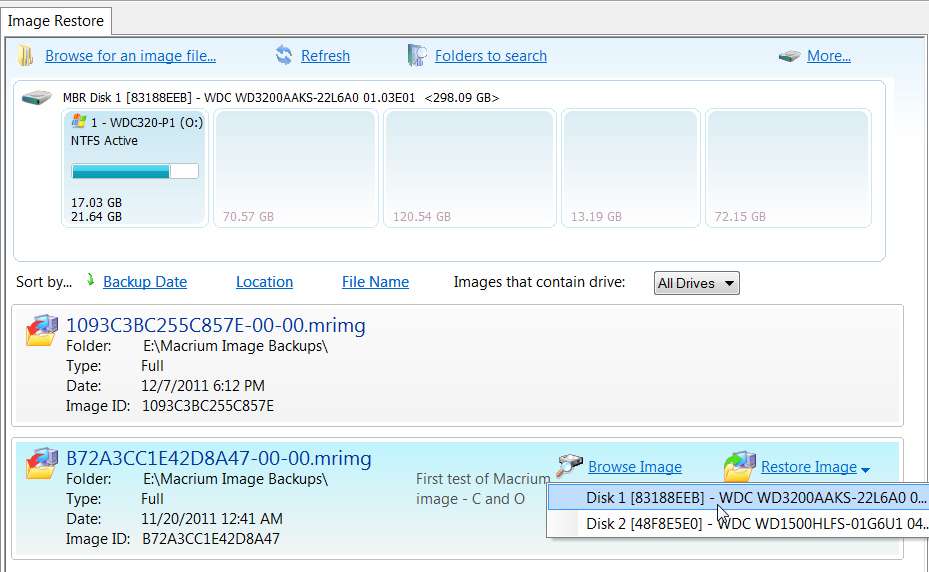Screen dimensions: 929x572
Task: Expand the Restore Image dropdown arrow
Action: pyautogui.click(x=865, y=469)
